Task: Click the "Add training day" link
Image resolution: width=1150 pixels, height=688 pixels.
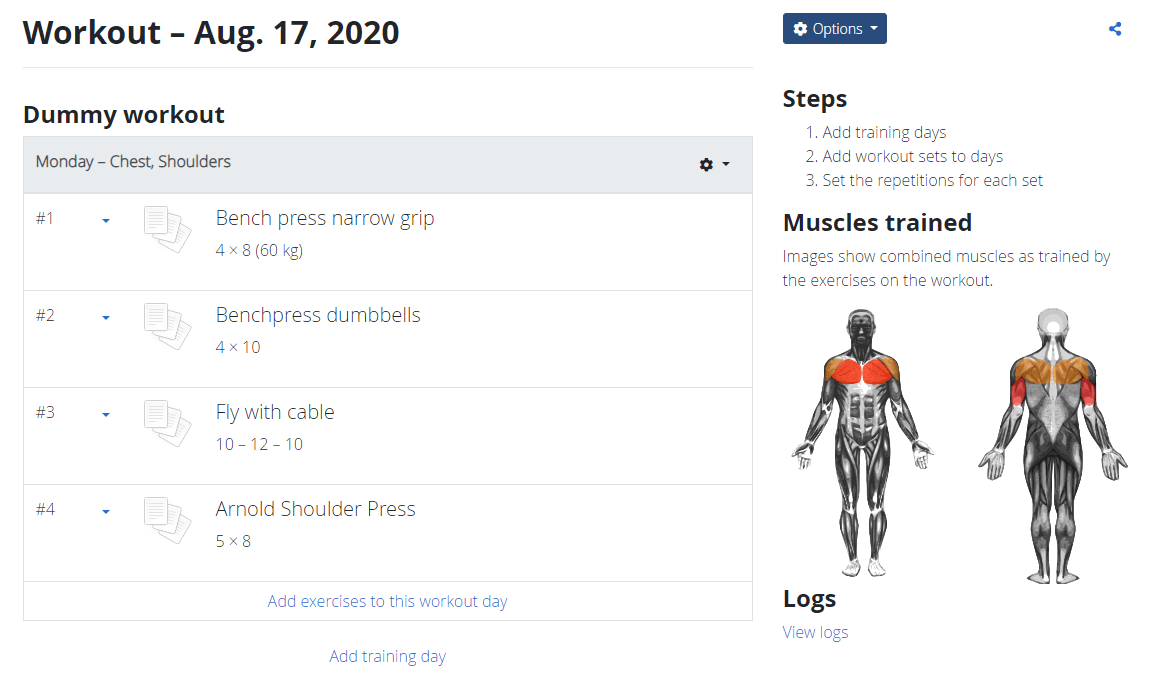Action: [x=387, y=656]
